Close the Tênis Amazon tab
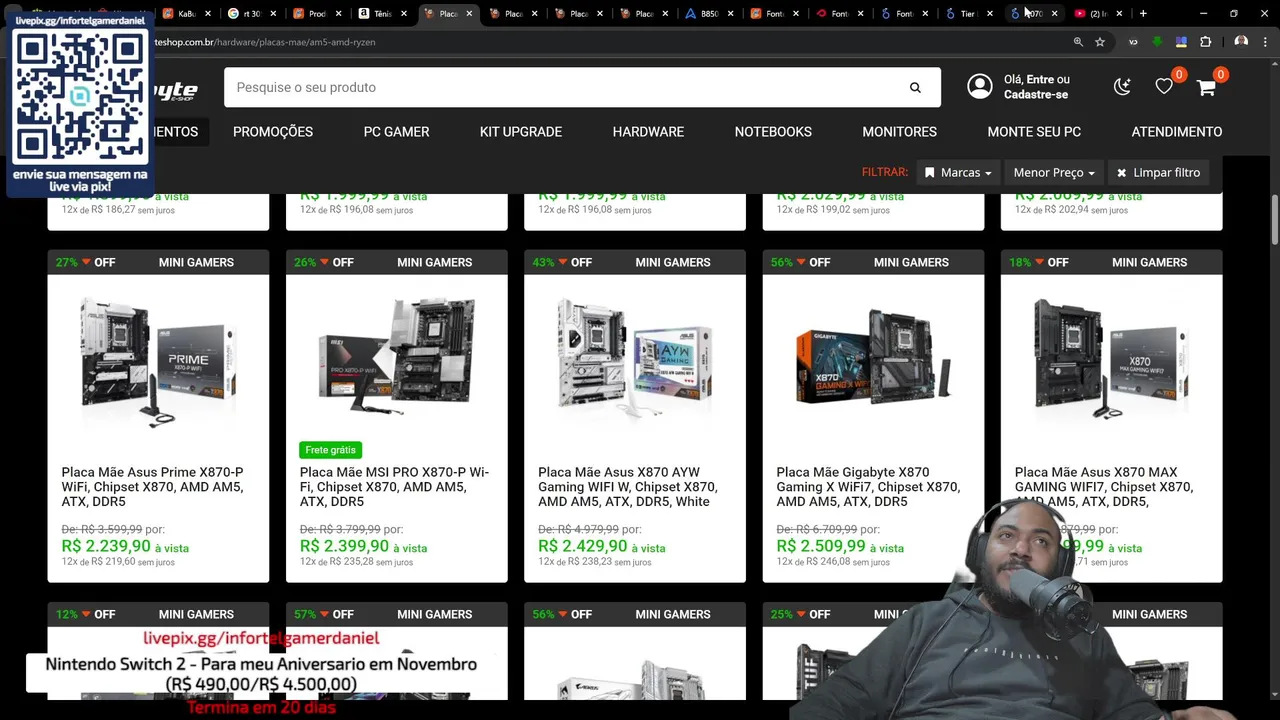This screenshot has width=1280, height=720. (404, 14)
